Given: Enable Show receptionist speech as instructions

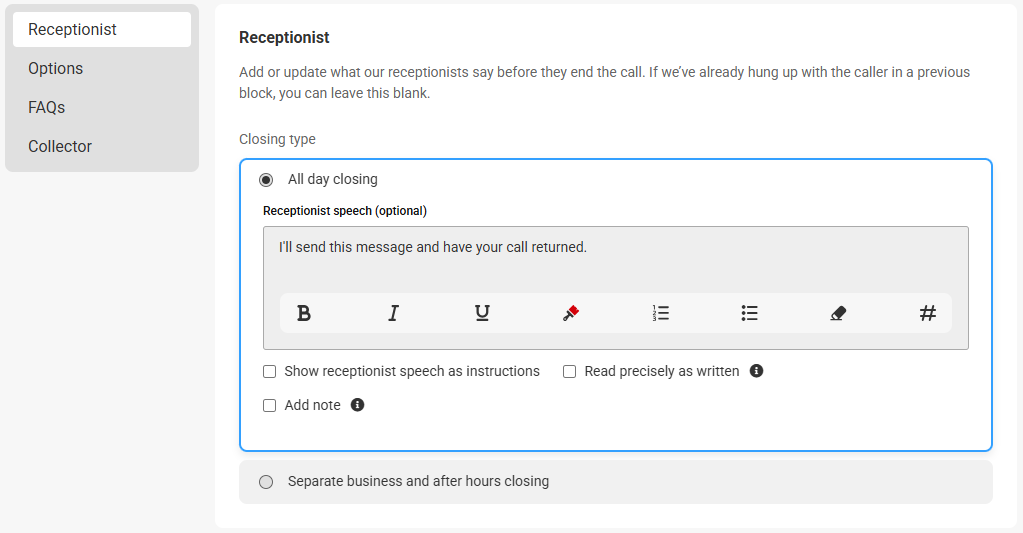Looking at the screenshot, I should point(269,371).
